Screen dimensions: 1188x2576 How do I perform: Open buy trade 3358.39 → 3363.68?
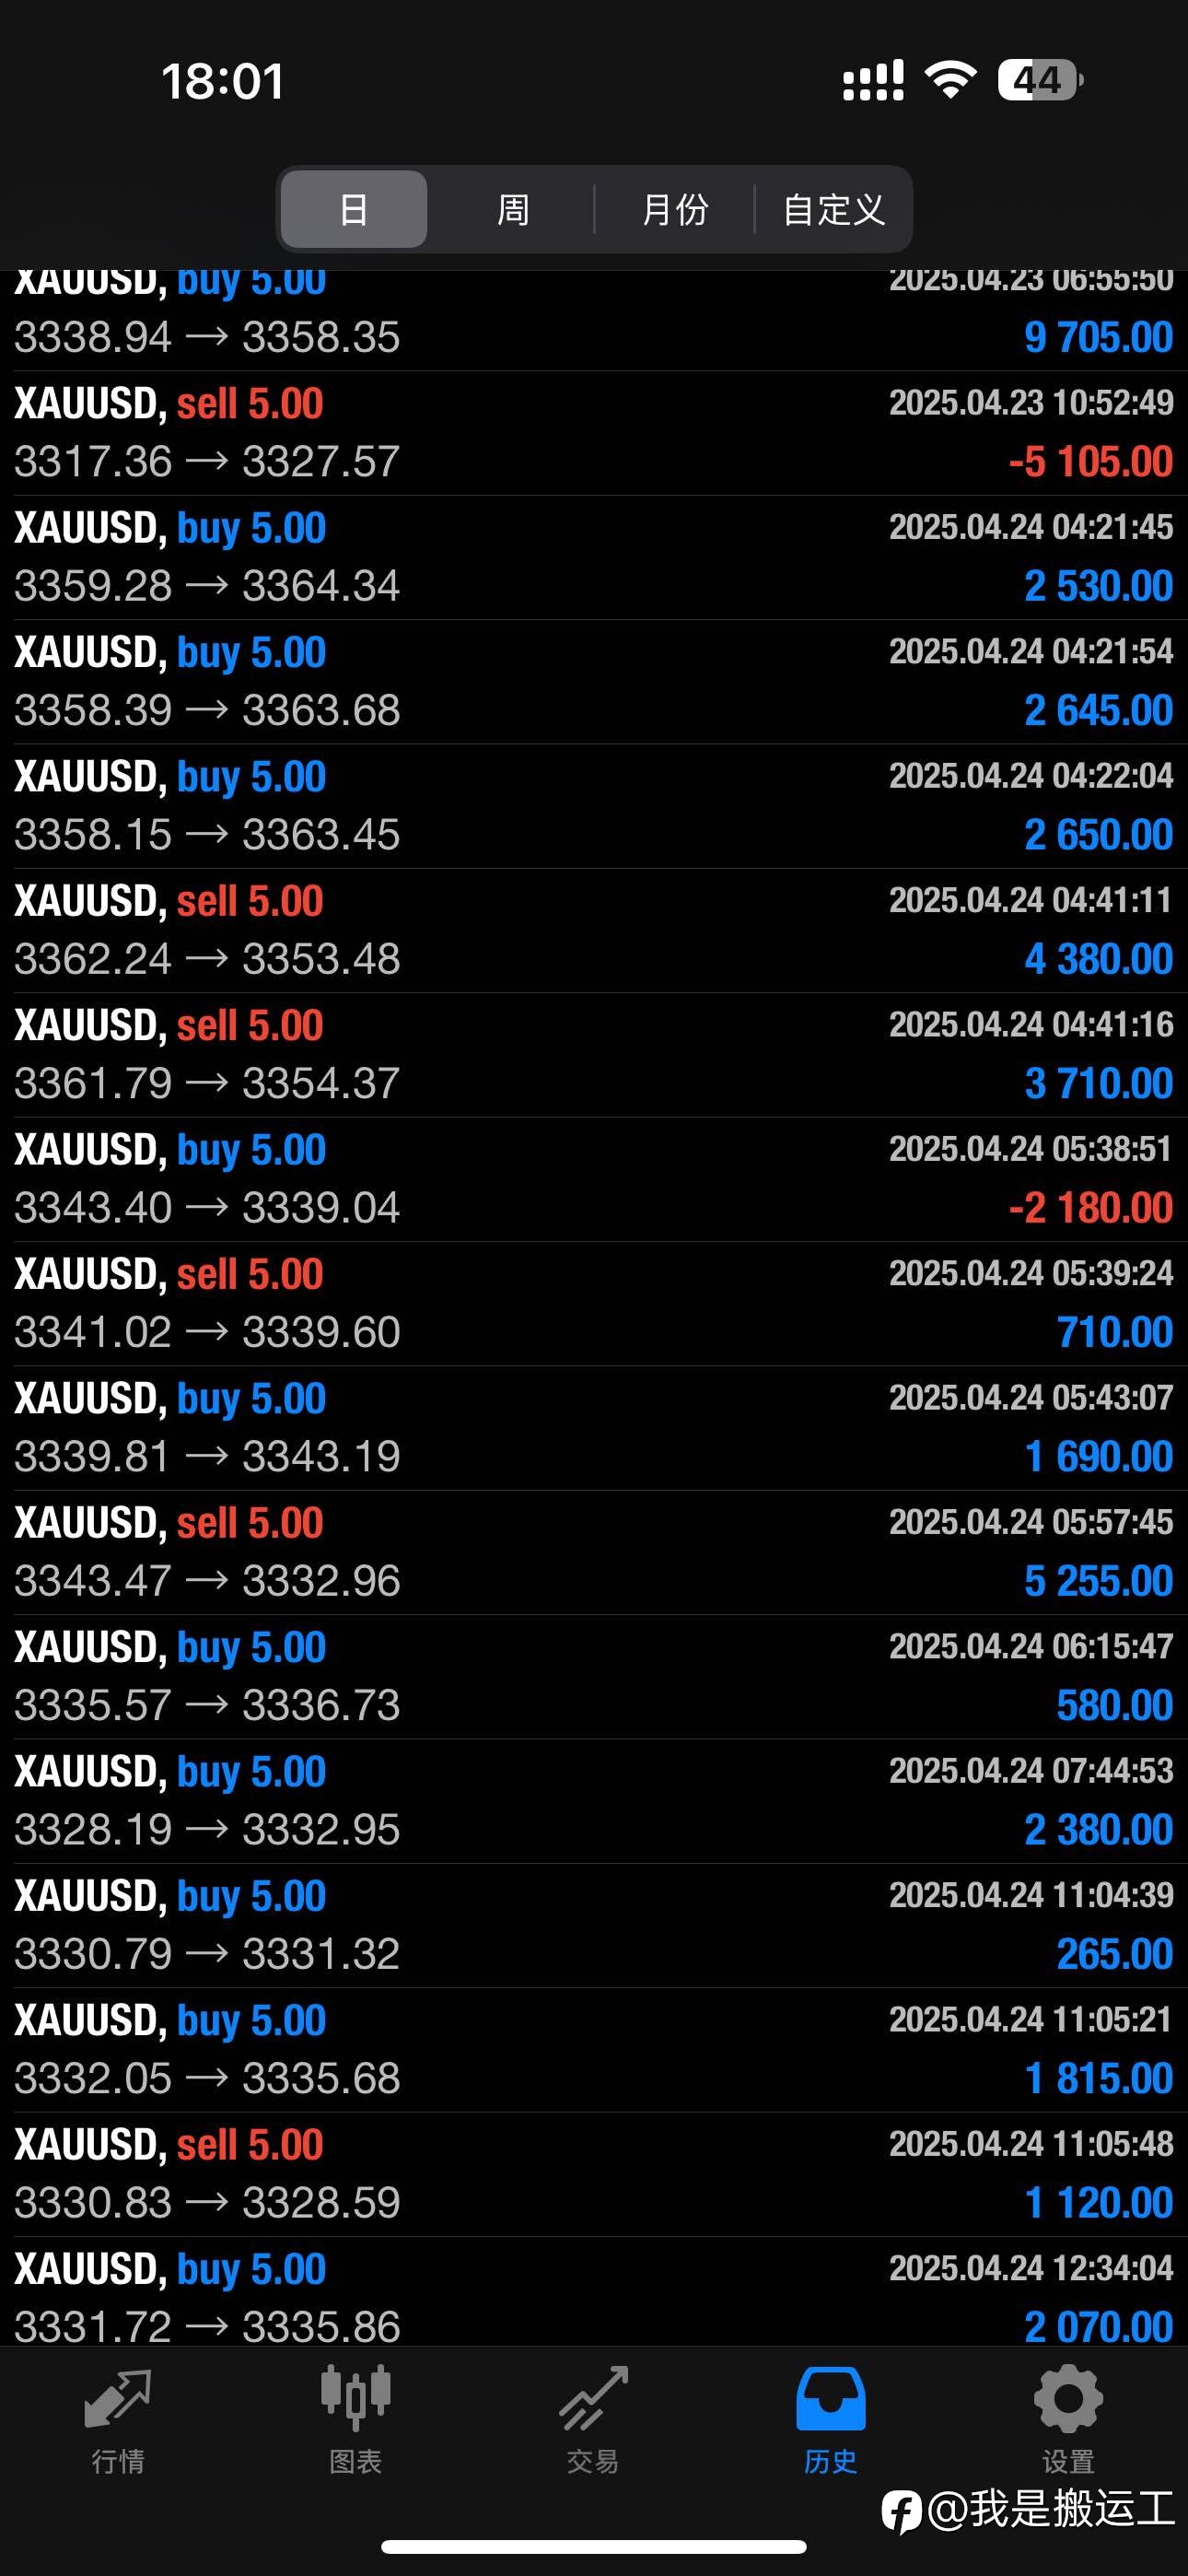pyautogui.click(x=594, y=682)
